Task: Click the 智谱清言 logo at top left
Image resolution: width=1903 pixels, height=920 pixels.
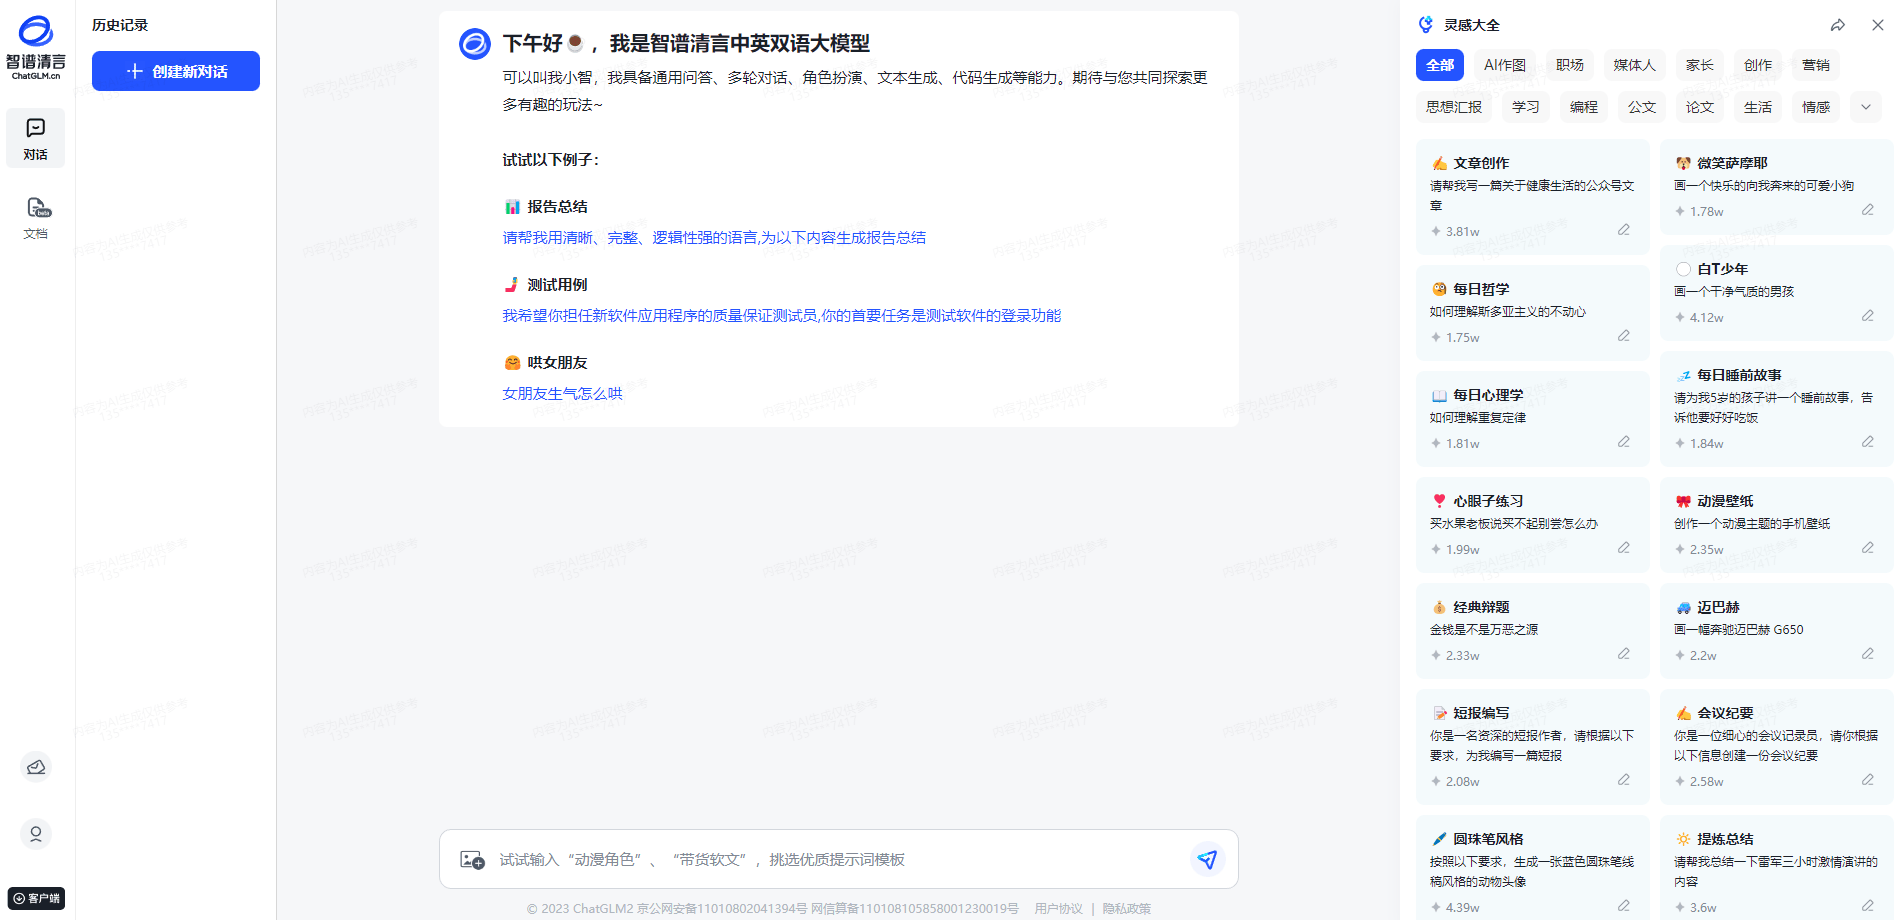Action: (x=35, y=45)
